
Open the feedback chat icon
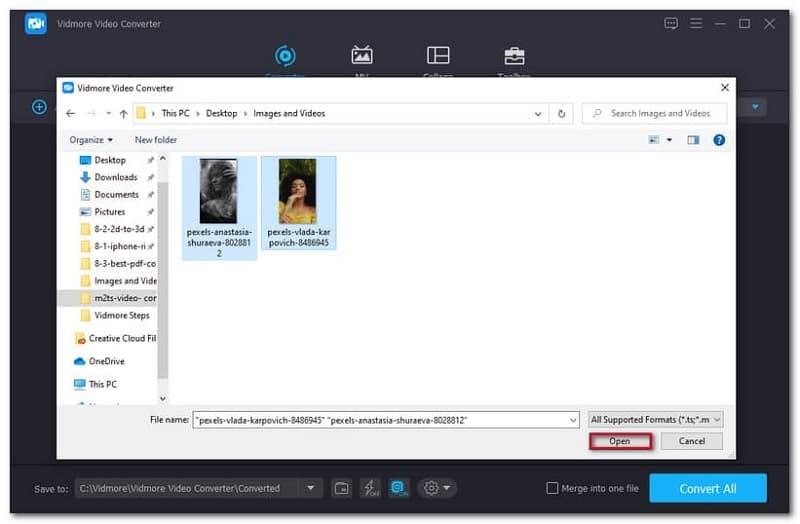tap(670, 23)
